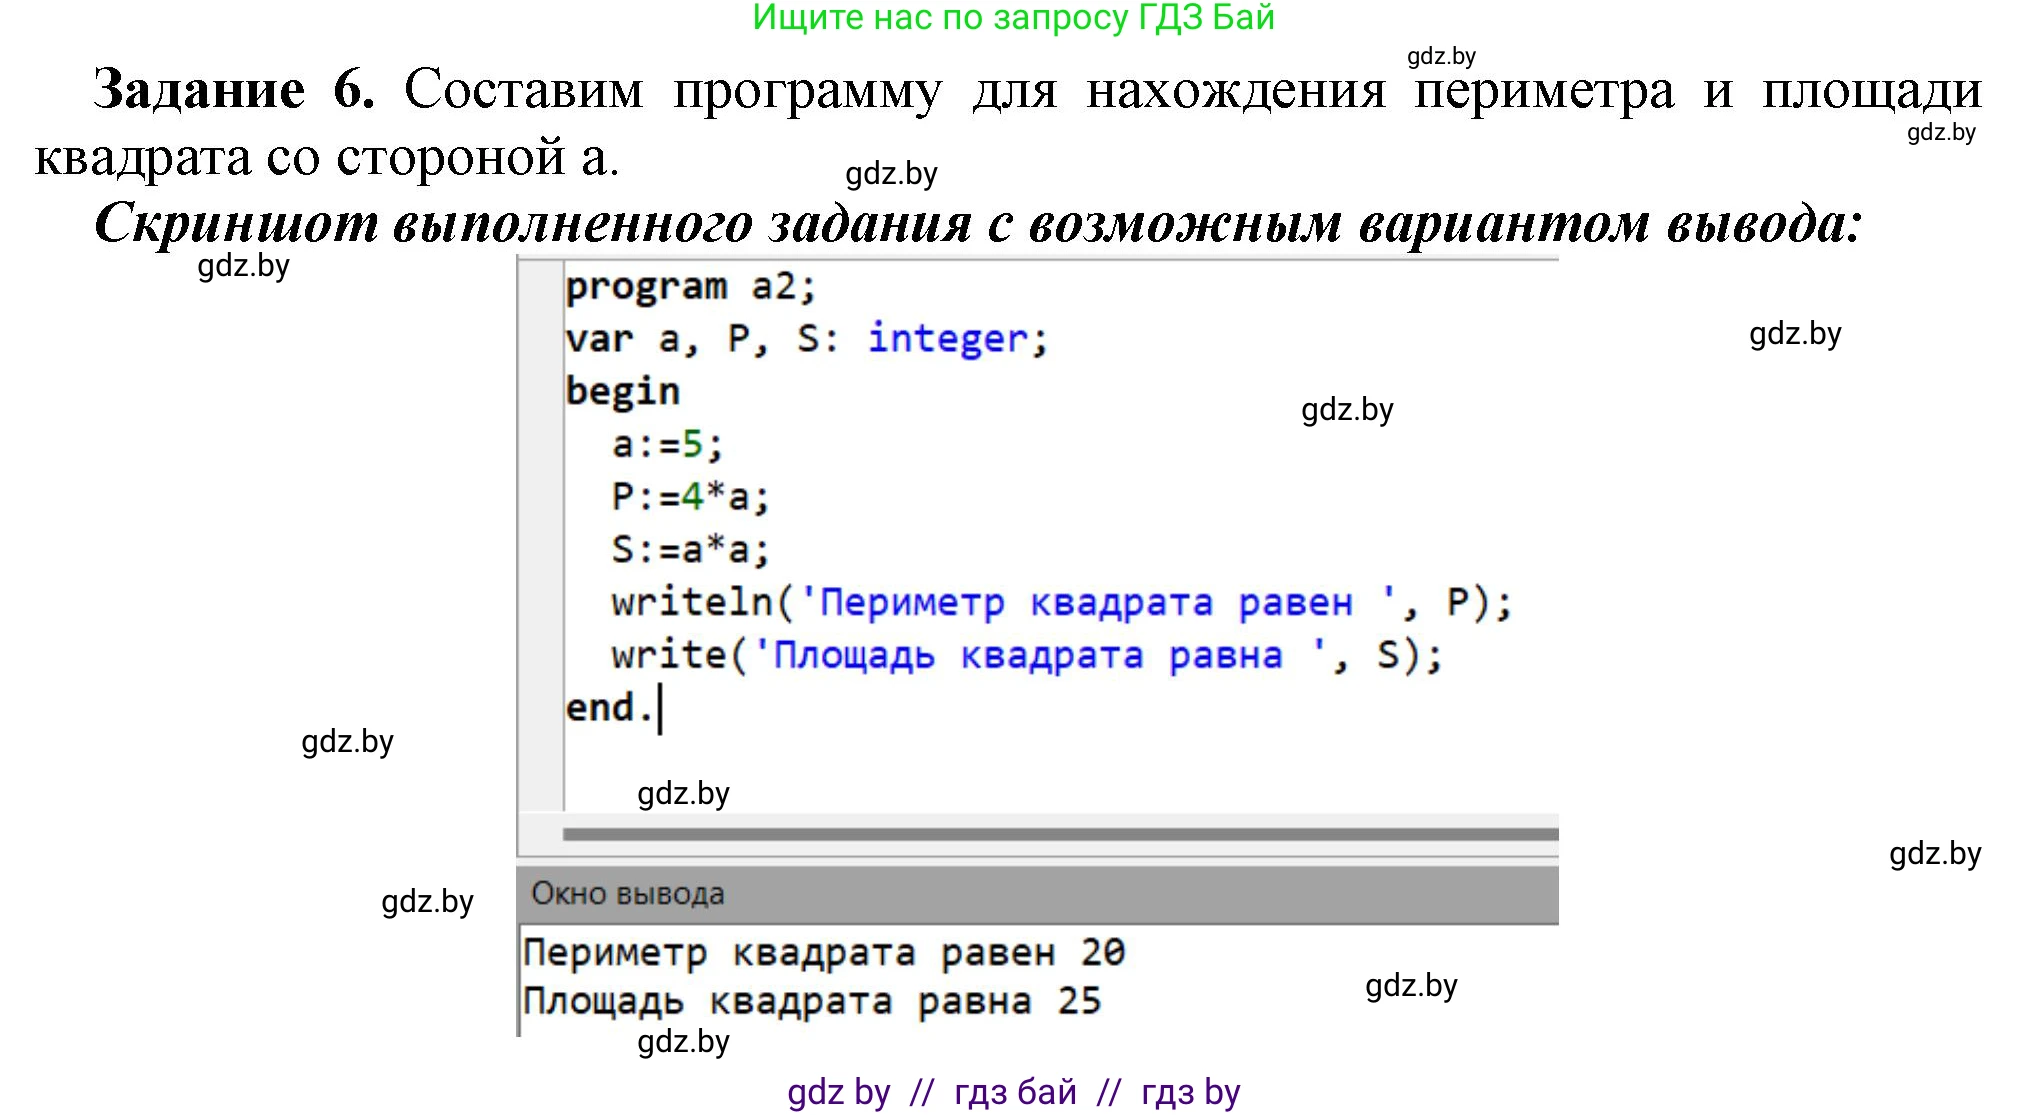Click the assignment 'S:=a*a;'
The height and width of the screenshot is (1115, 2031).
[x=690, y=547]
